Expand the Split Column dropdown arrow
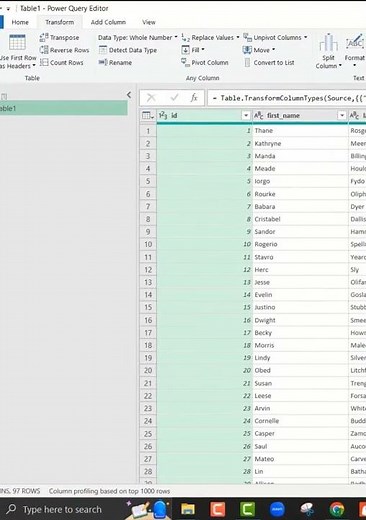The width and height of the screenshot is (366, 520). pos(340,66)
